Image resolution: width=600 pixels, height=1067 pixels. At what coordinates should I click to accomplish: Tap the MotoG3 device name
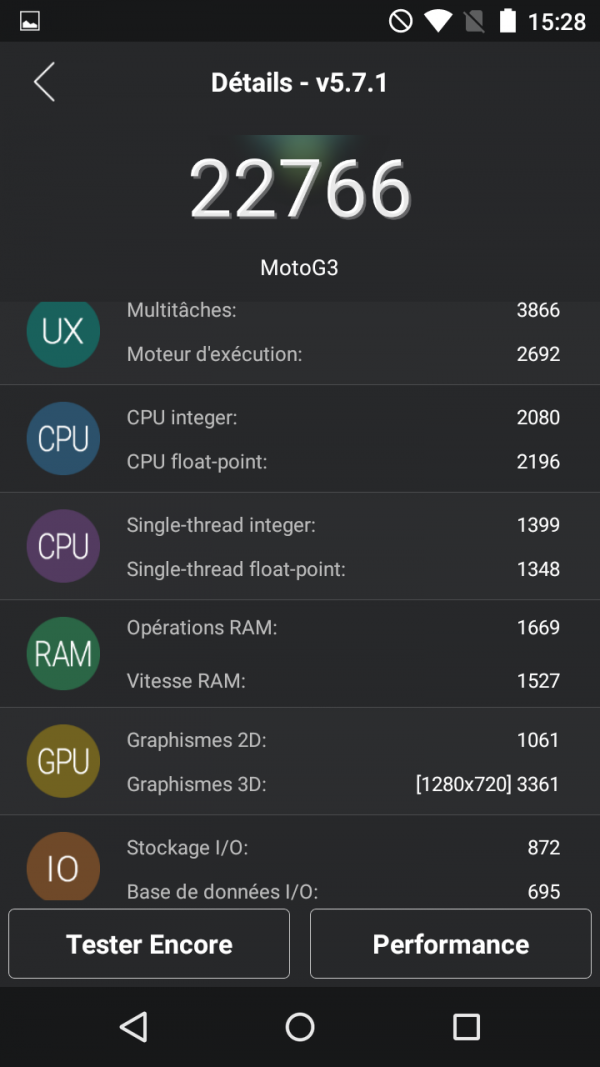(x=300, y=268)
